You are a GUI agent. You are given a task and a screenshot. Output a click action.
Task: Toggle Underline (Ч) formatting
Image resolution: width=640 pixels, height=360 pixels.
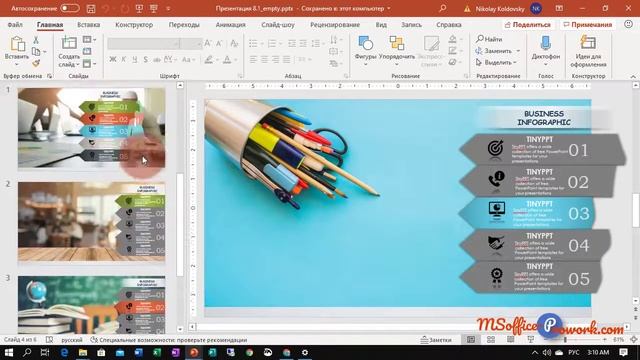[135, 60]
